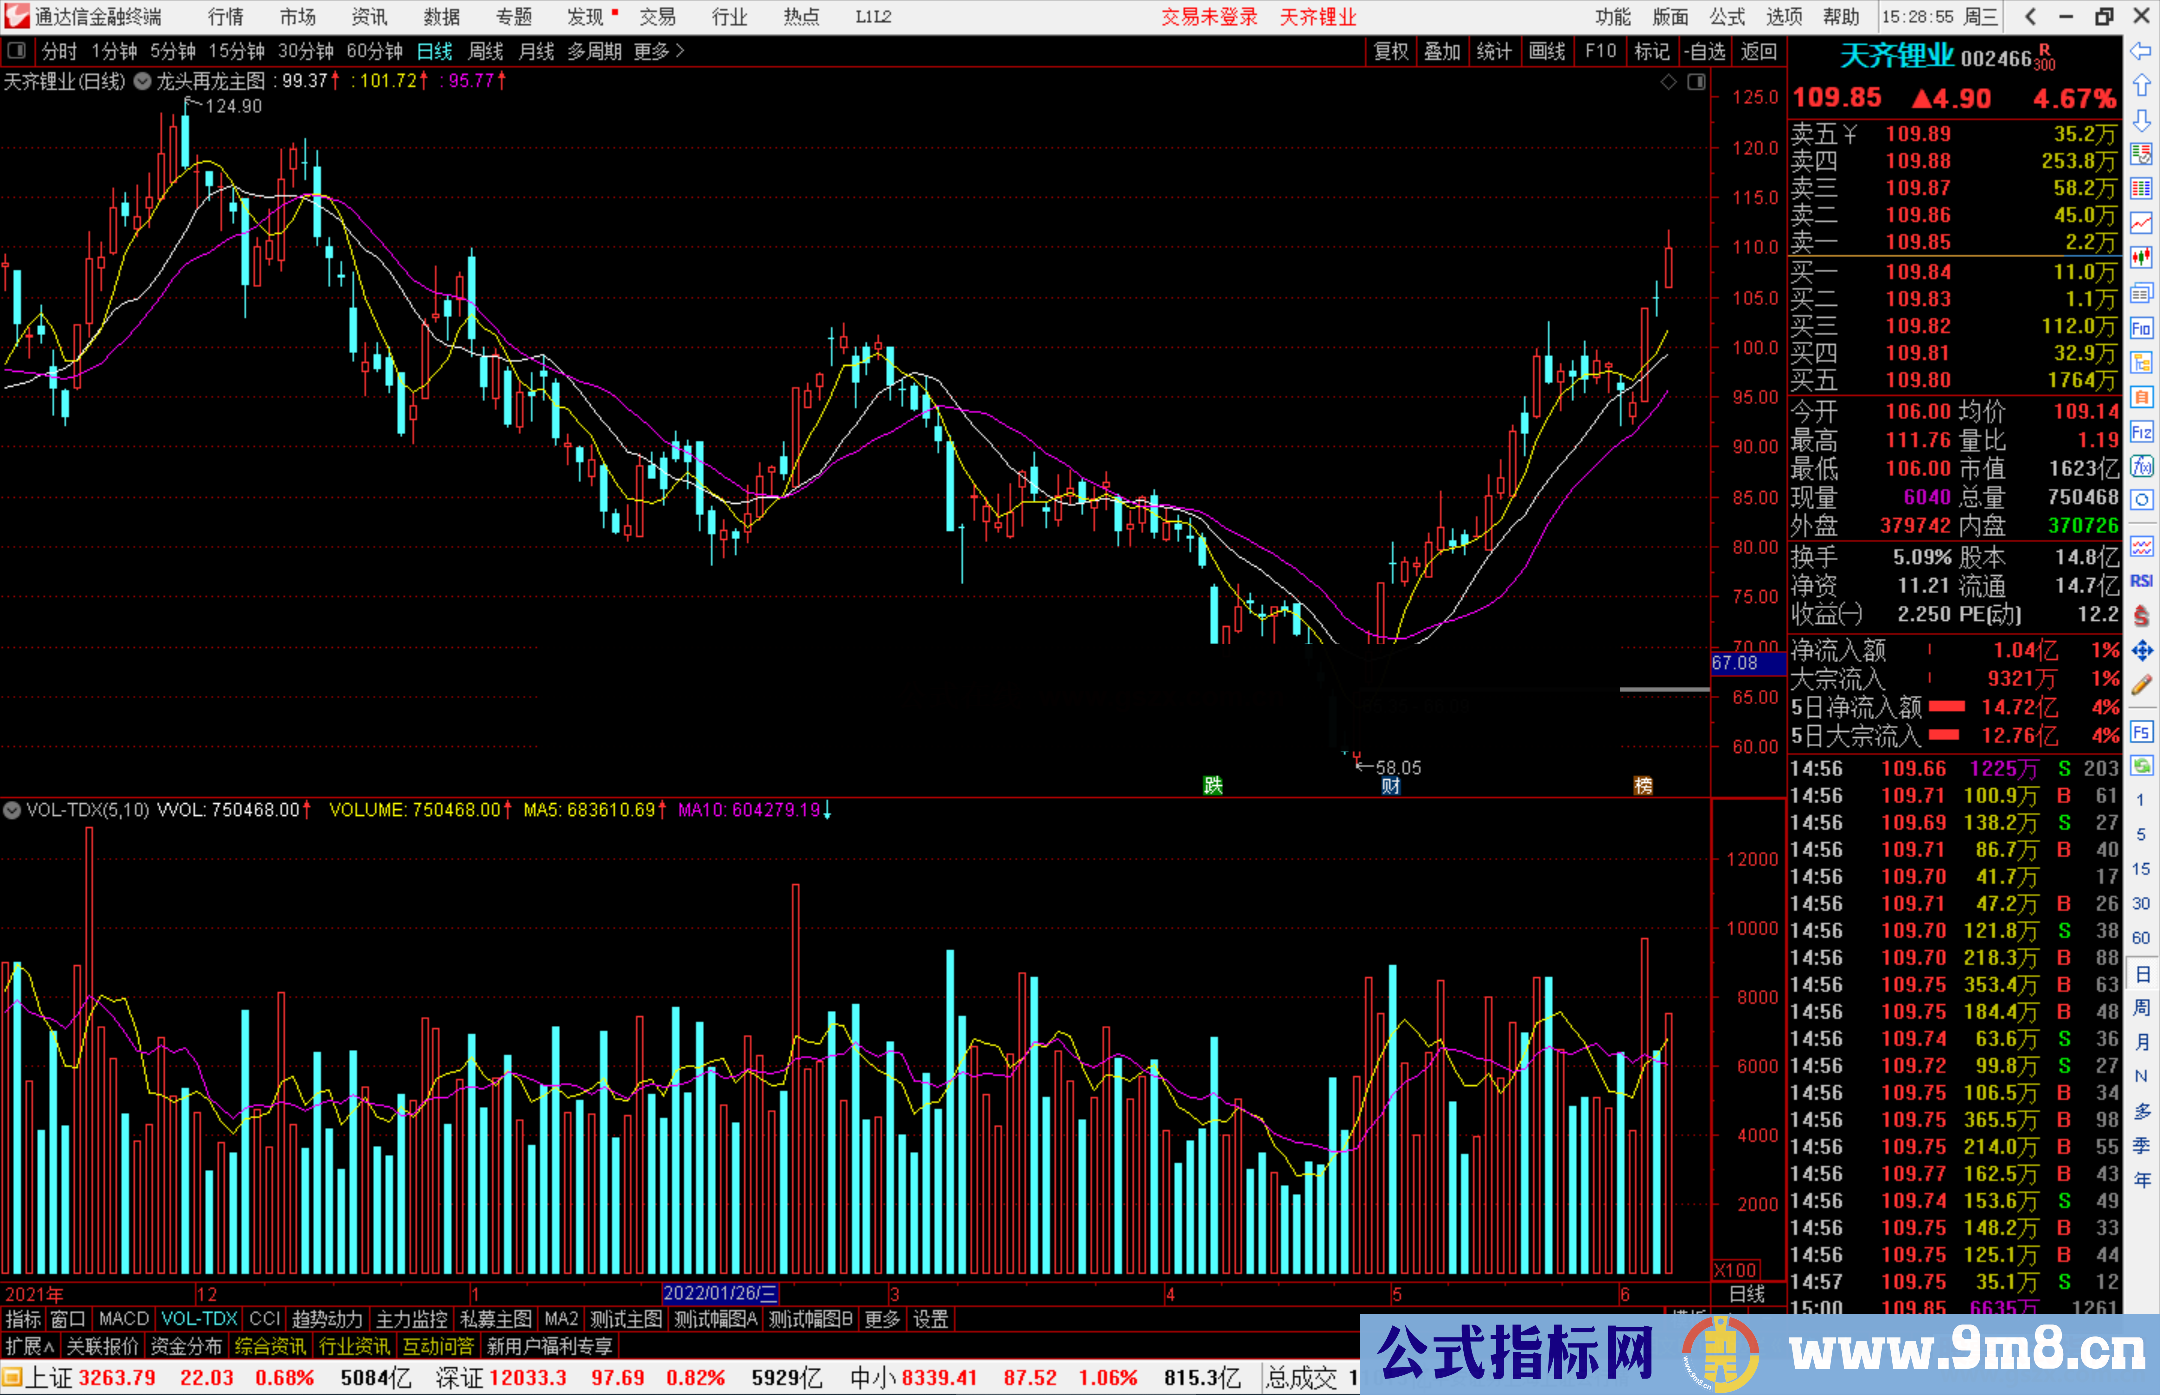Click the RSI indicator icon in sidebar
Screen dimensions: 2160x1395
(2141, 581)
